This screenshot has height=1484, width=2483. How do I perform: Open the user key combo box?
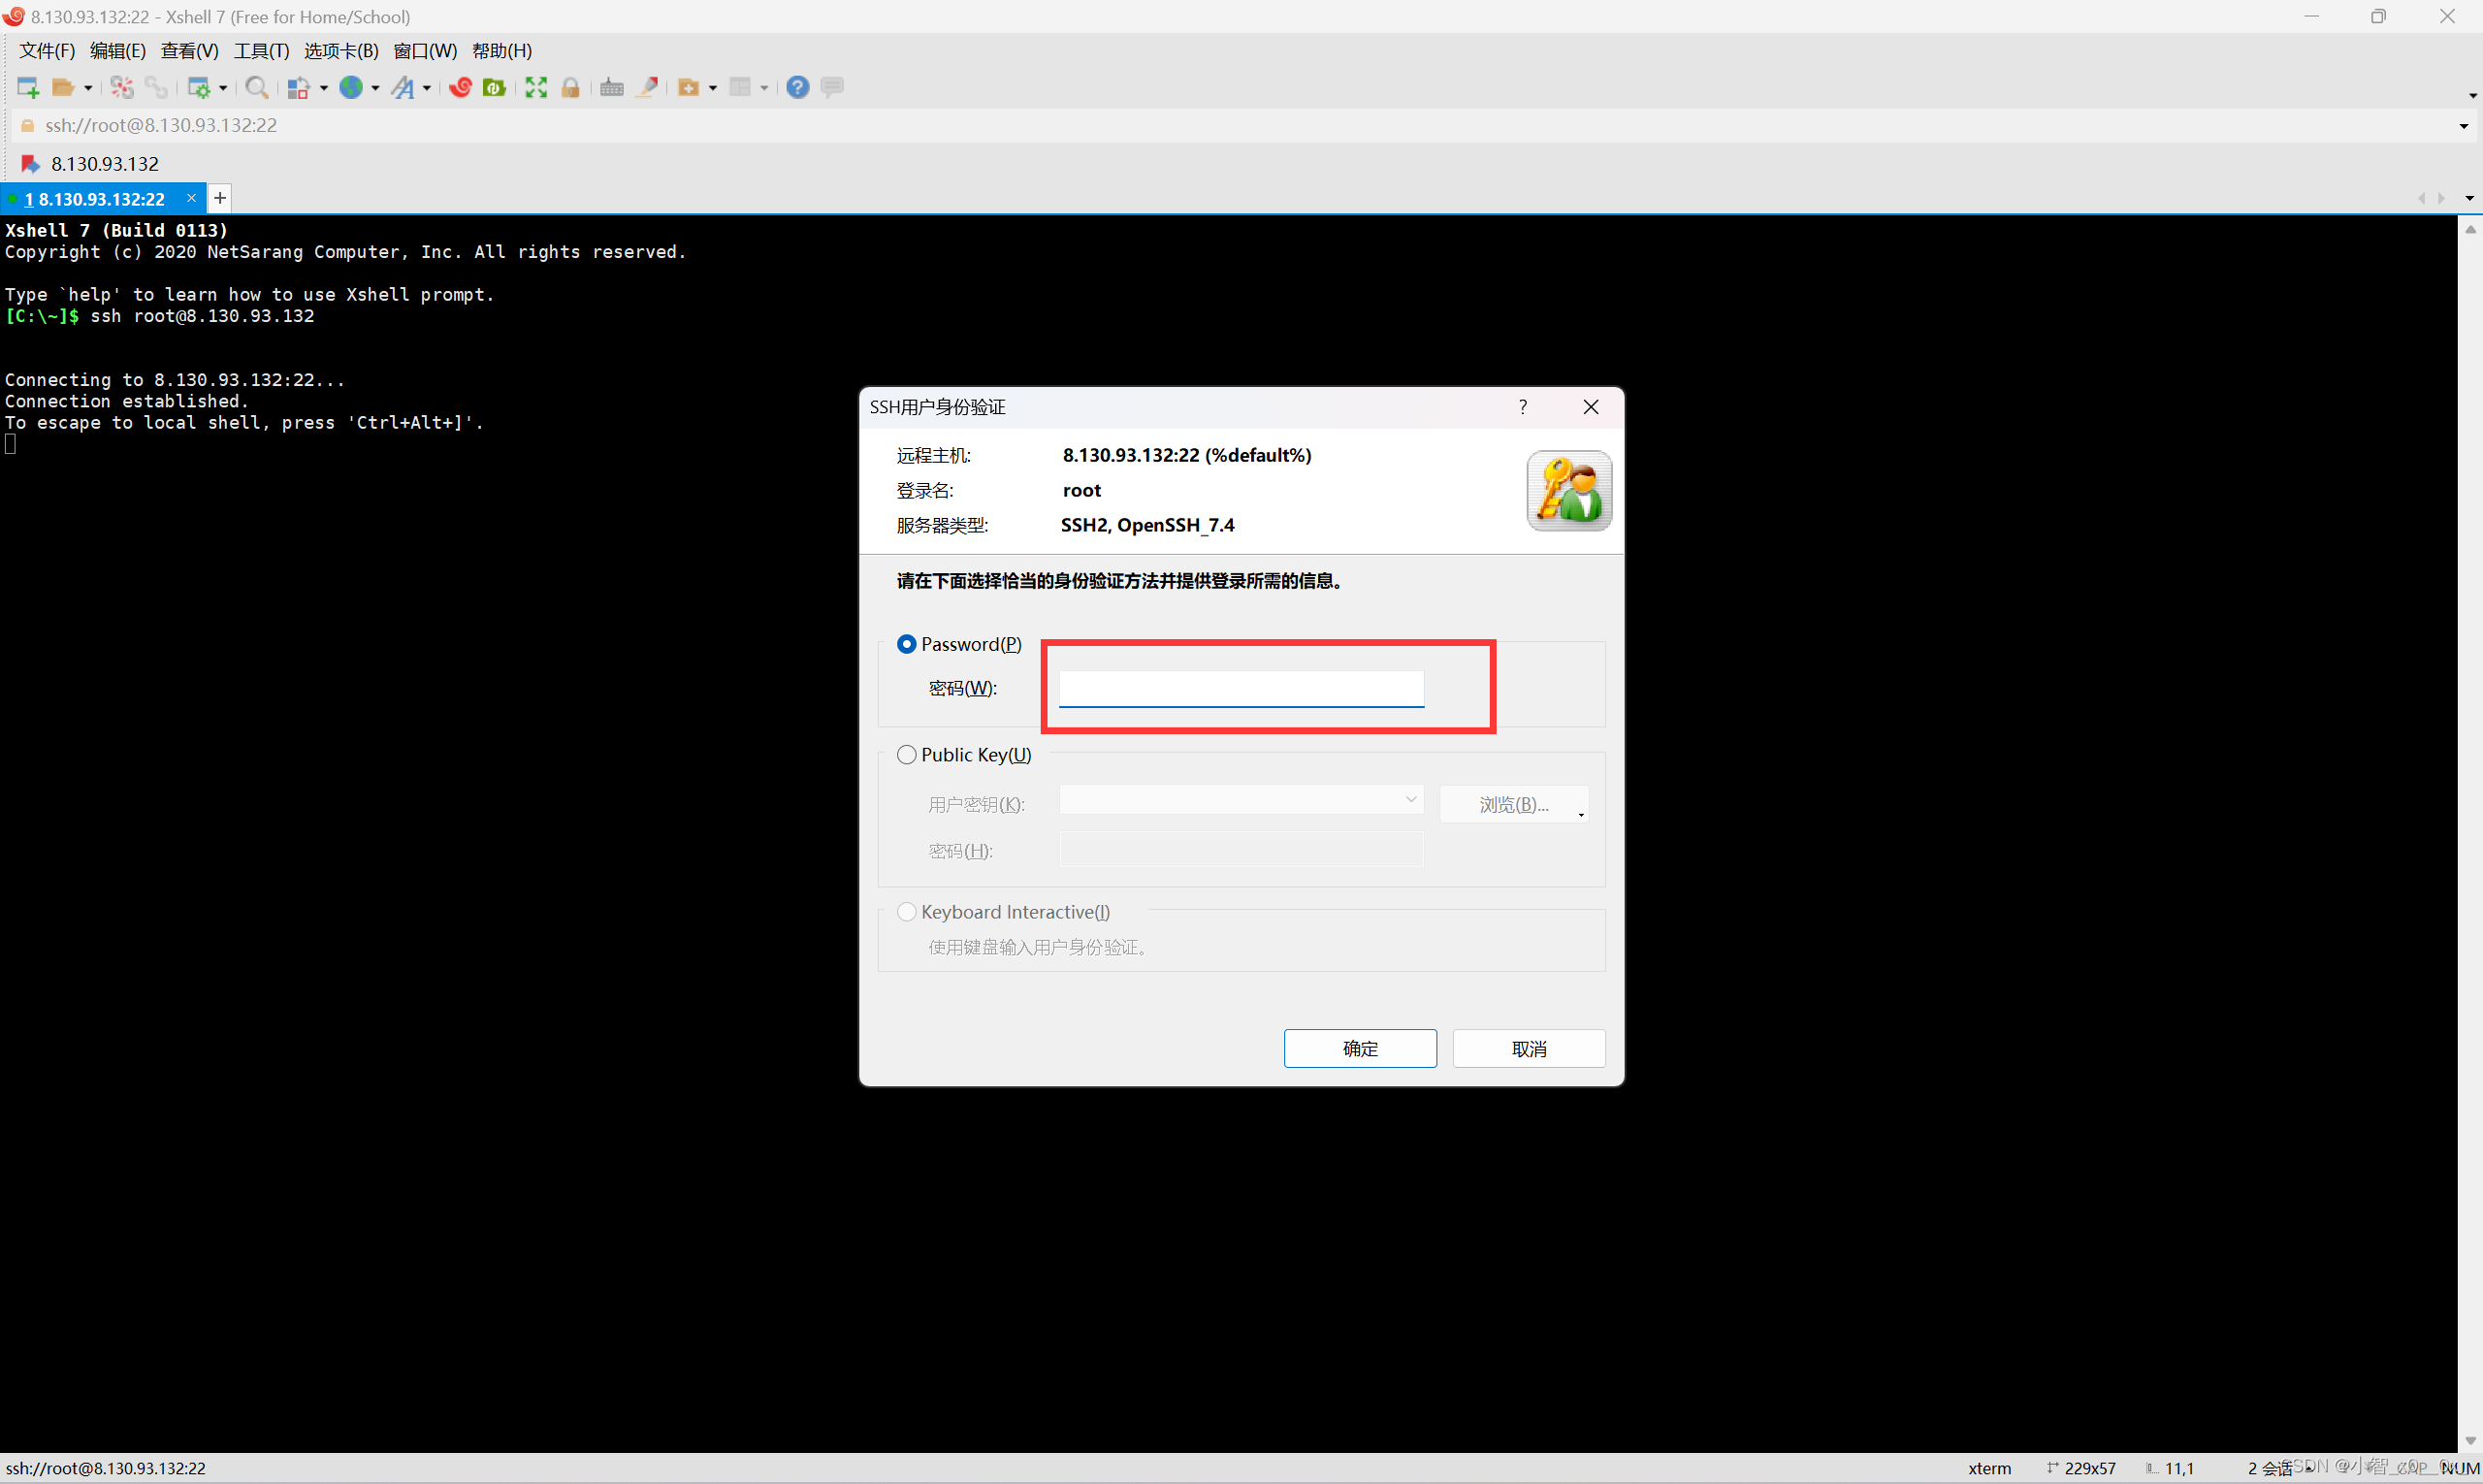[1241, 800]
